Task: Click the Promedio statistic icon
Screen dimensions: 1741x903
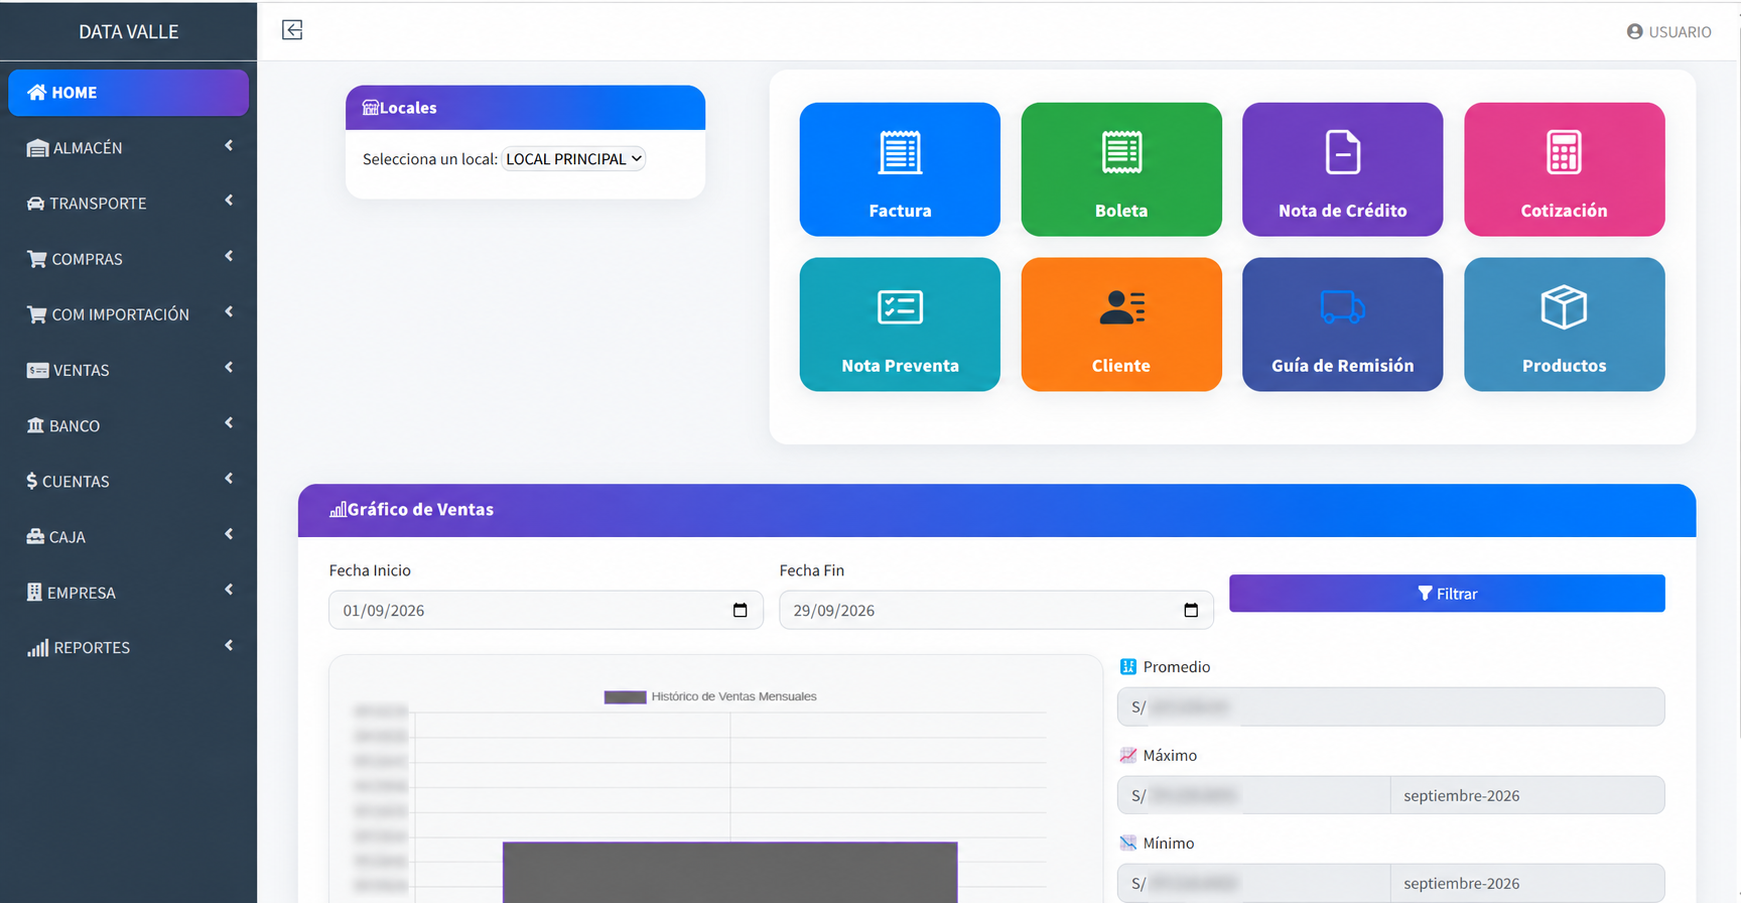Action: coord(1128,667)
